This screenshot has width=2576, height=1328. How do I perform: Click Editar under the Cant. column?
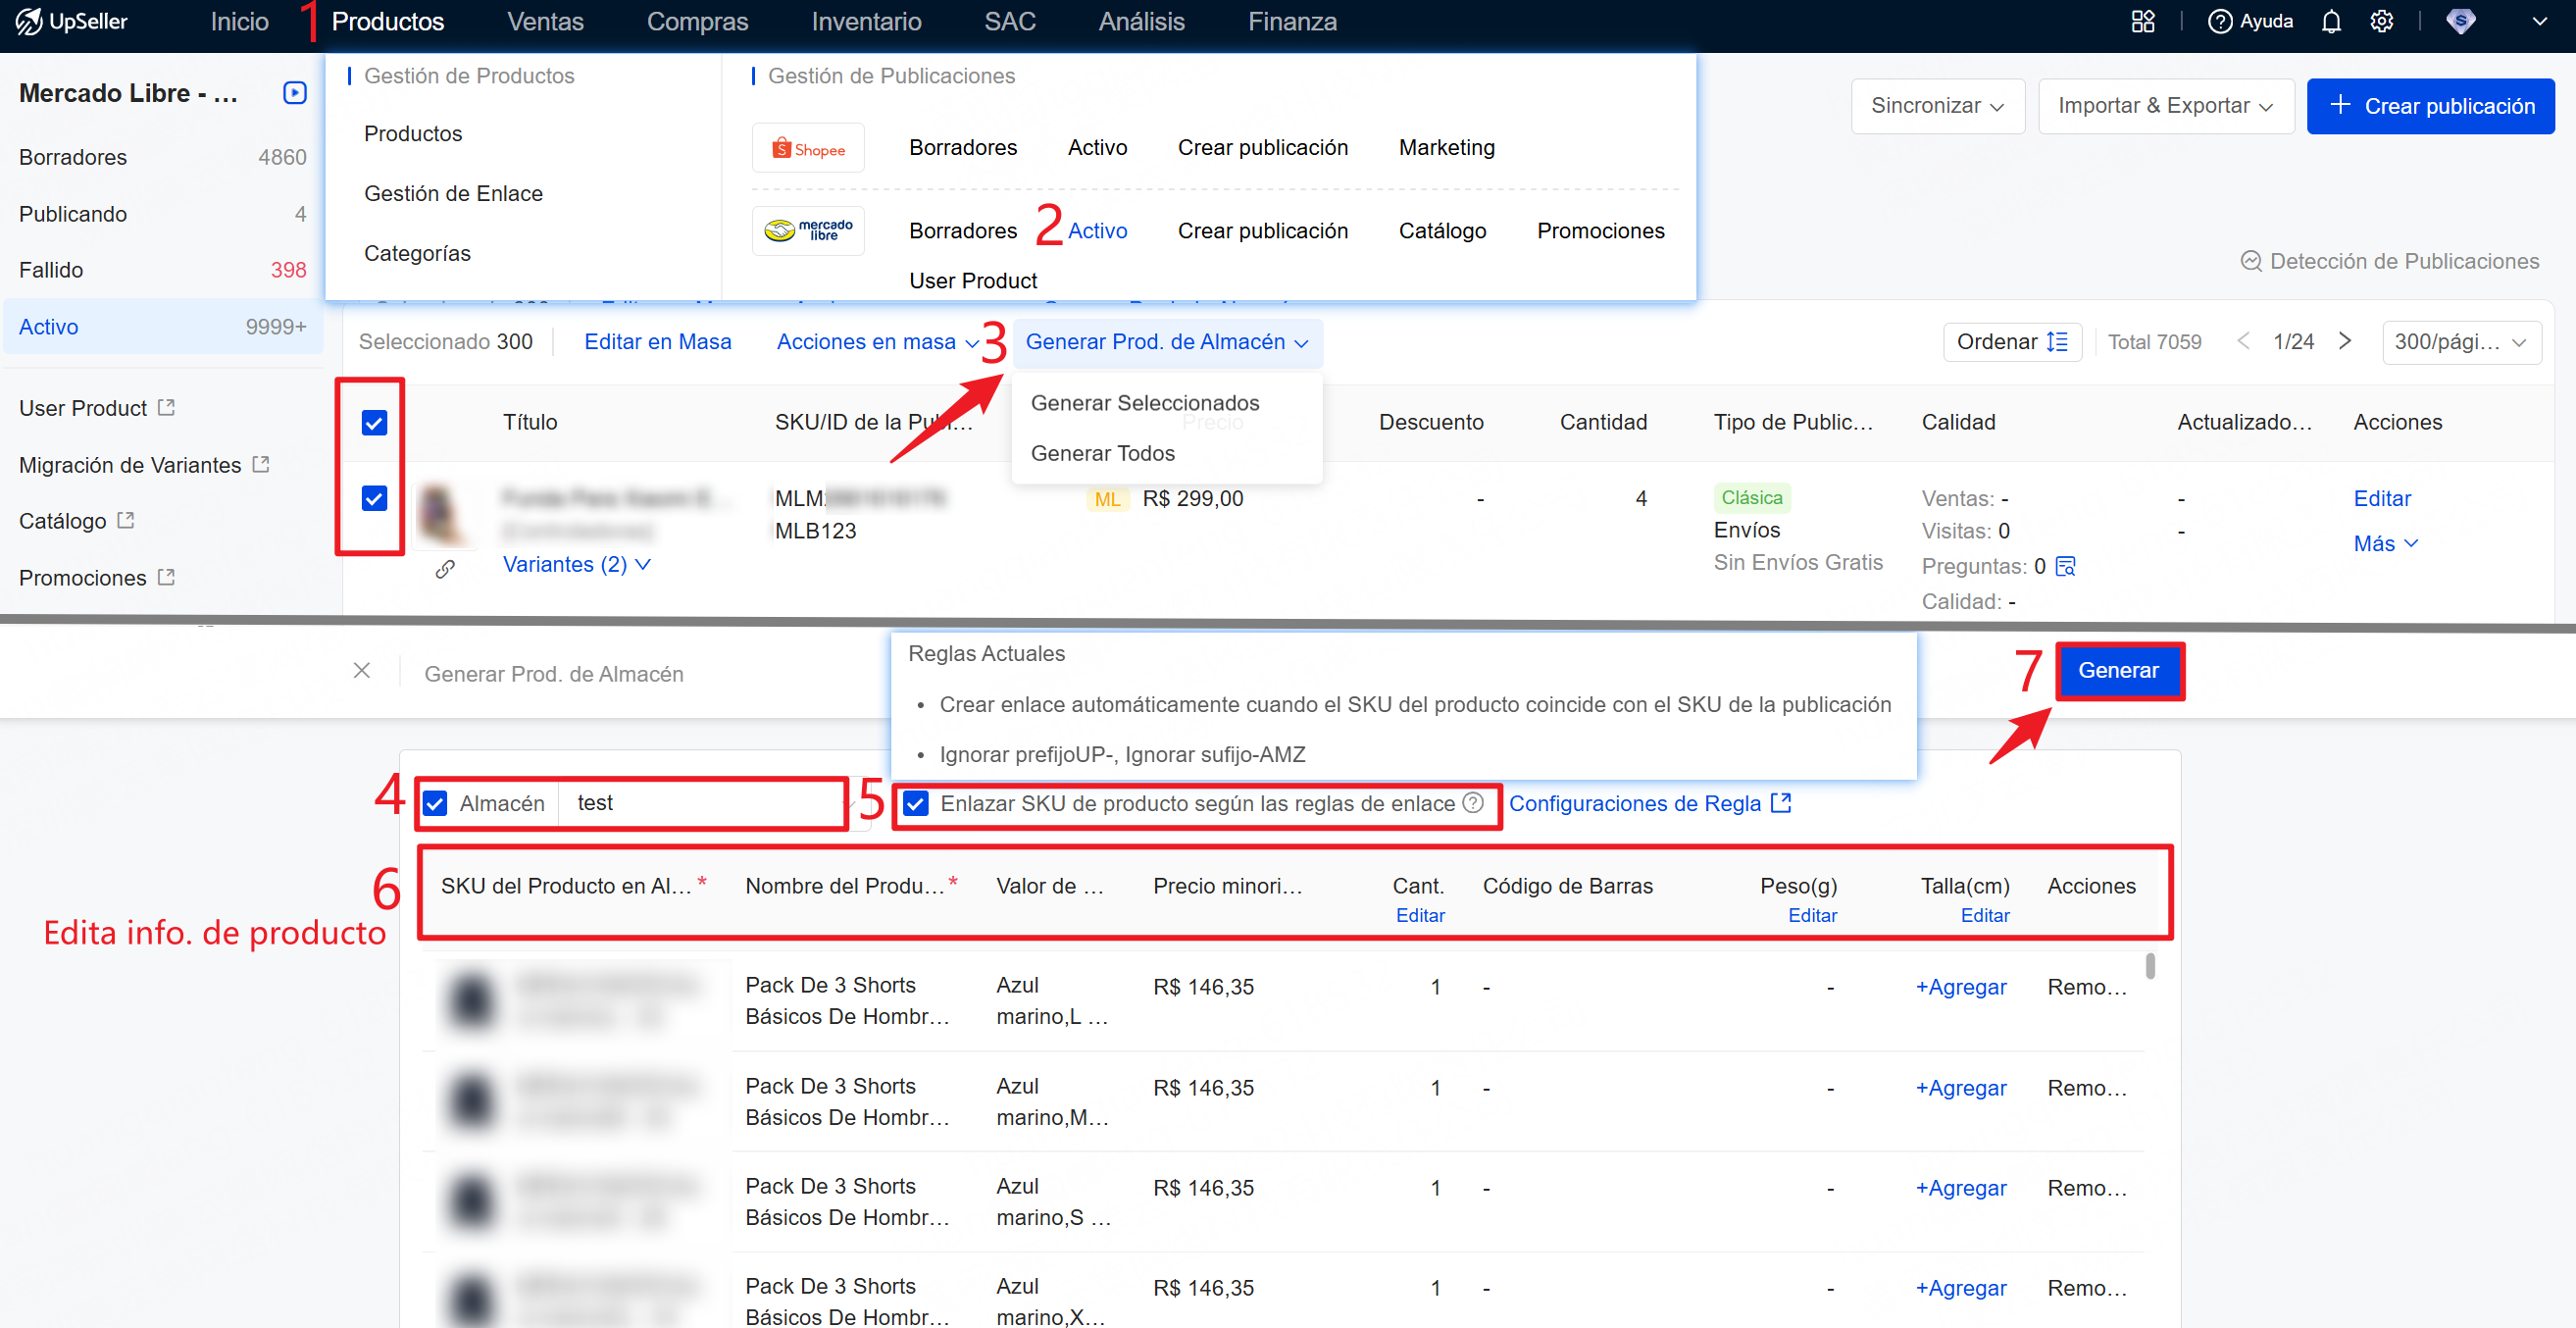tap(1420, 914)
